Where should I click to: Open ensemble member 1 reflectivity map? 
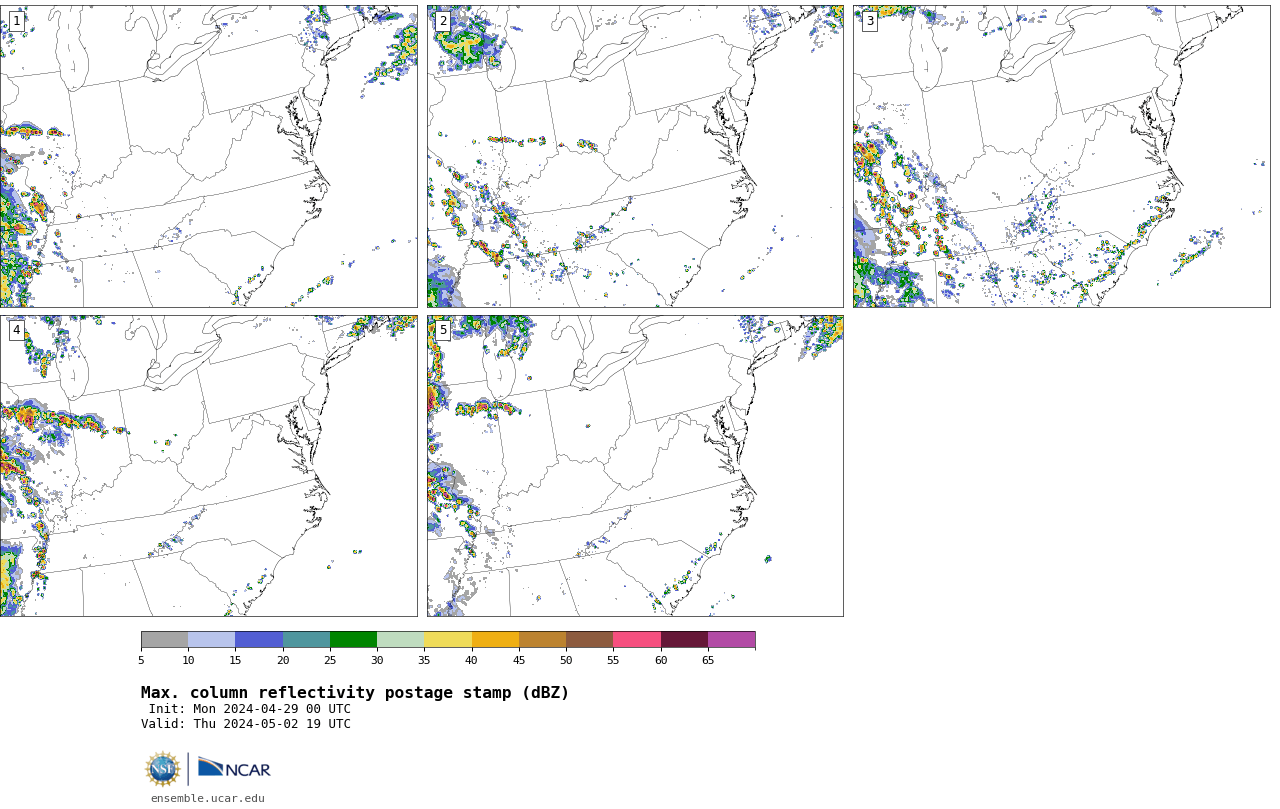click(208, 156)
